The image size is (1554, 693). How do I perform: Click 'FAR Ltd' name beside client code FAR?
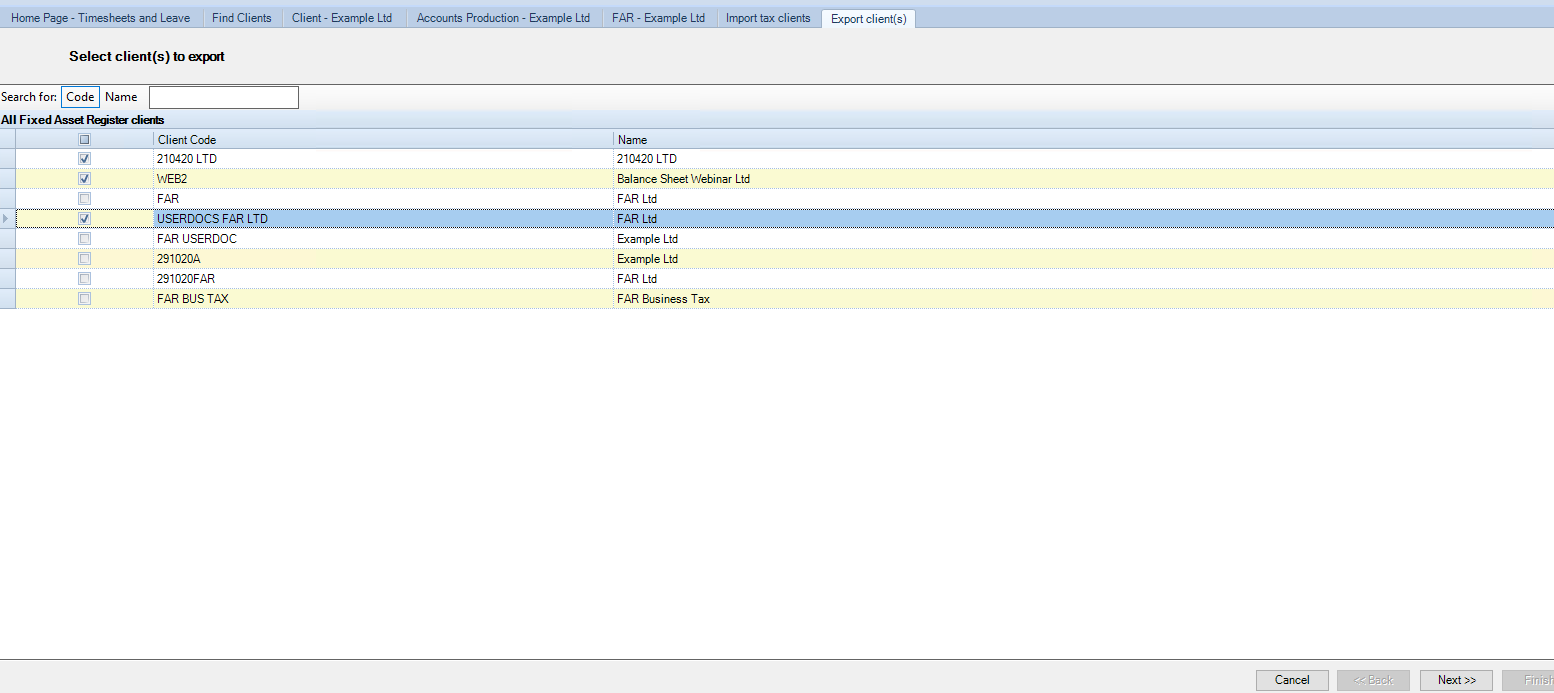tap(637, 199)
